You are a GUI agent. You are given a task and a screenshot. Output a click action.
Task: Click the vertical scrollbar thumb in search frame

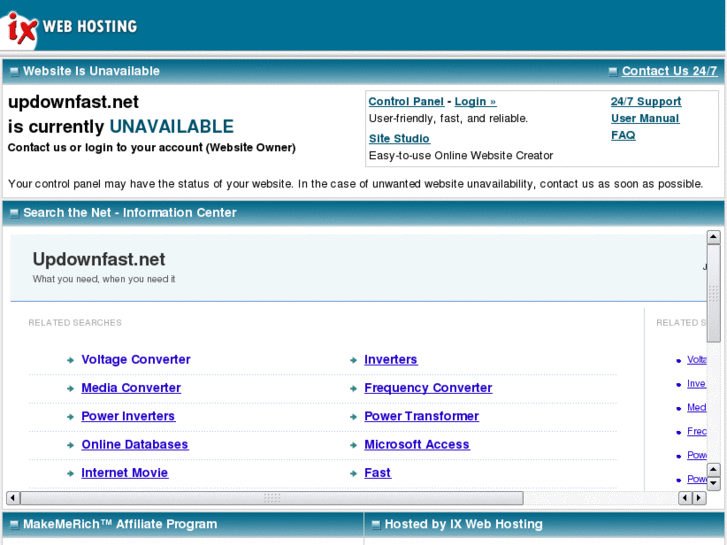tap(713, 294)
